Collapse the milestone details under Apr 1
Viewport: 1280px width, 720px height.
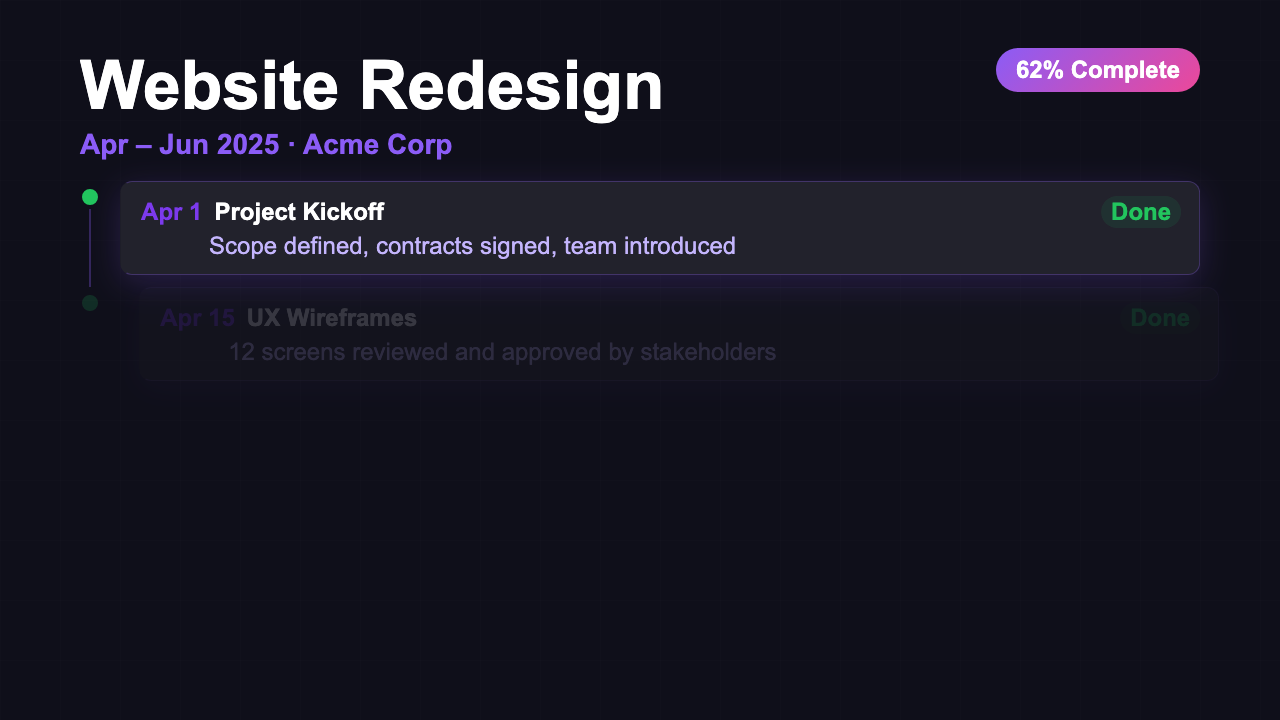pos(660,228)
